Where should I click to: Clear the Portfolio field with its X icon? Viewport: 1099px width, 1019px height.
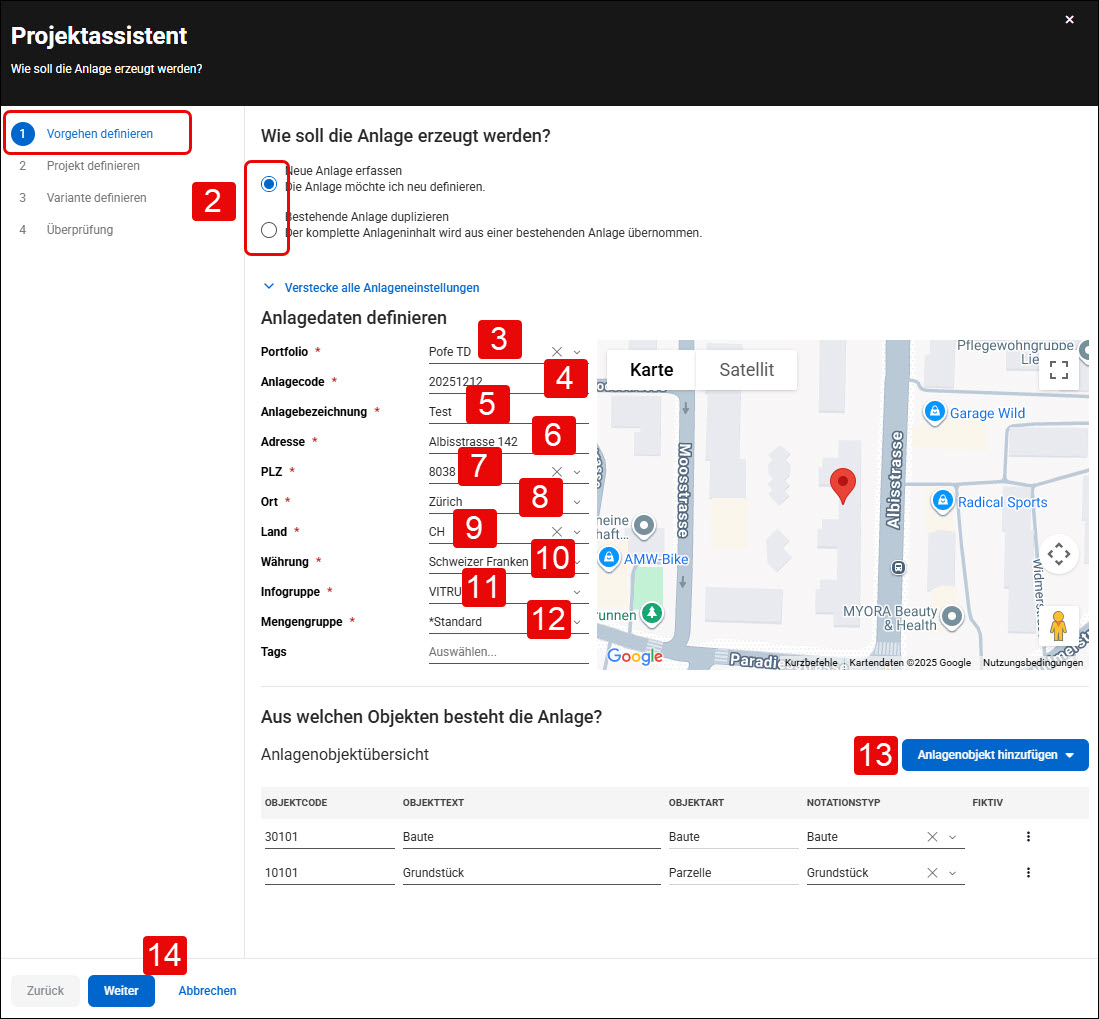[557, 352]
